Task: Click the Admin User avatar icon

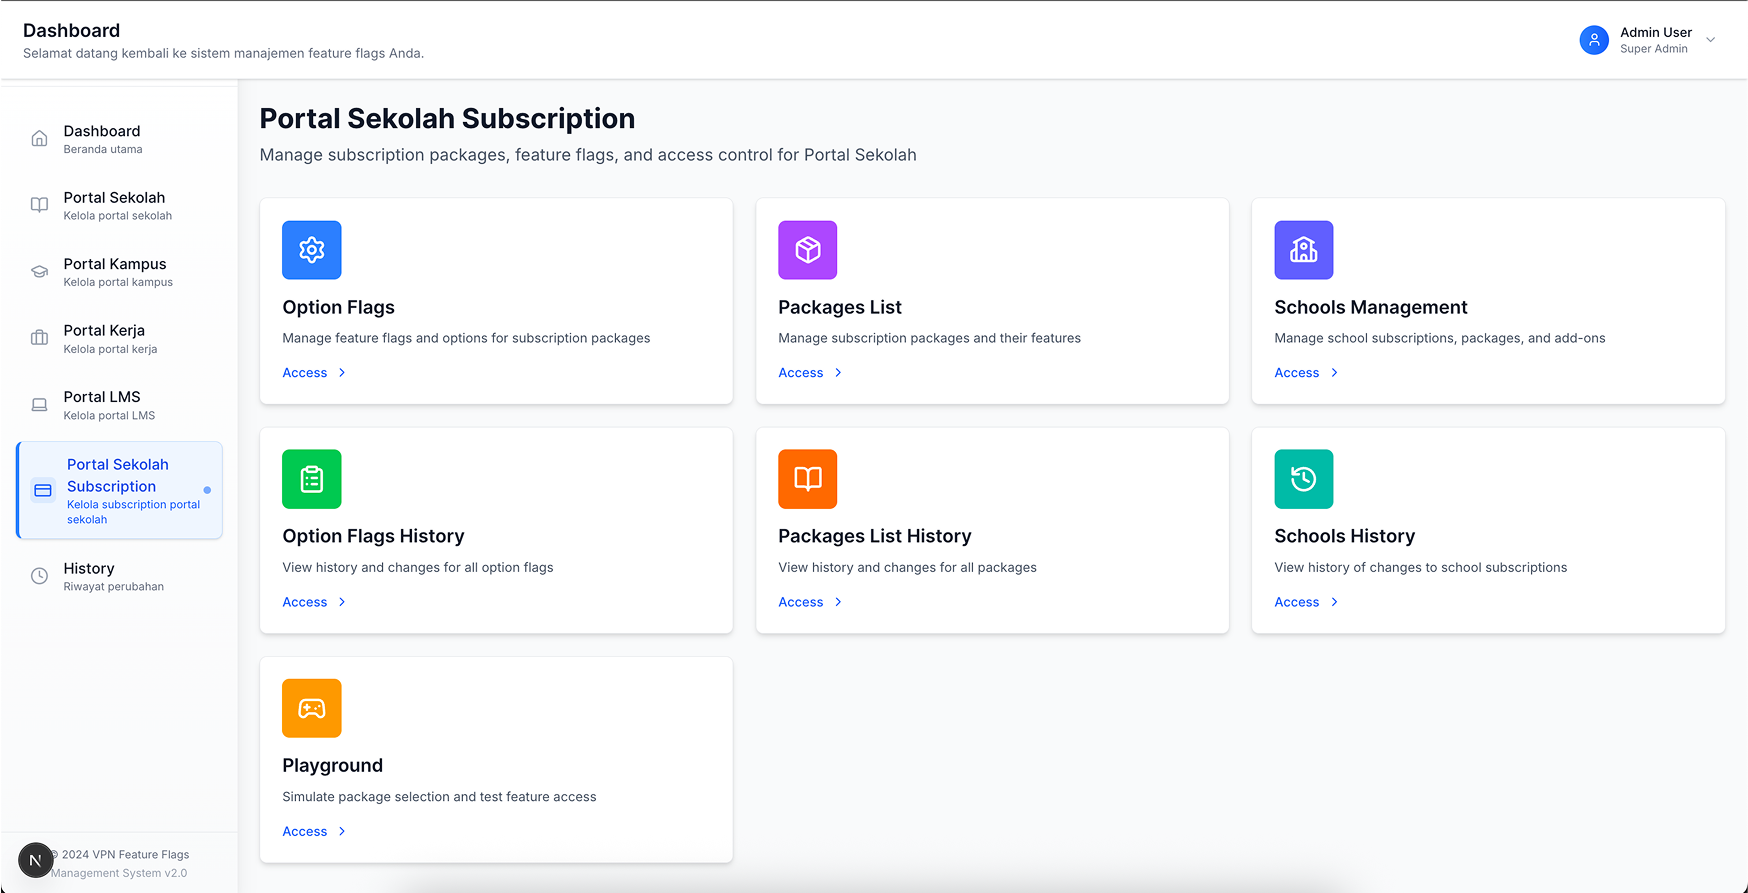Action: (x=1594, y=40)
